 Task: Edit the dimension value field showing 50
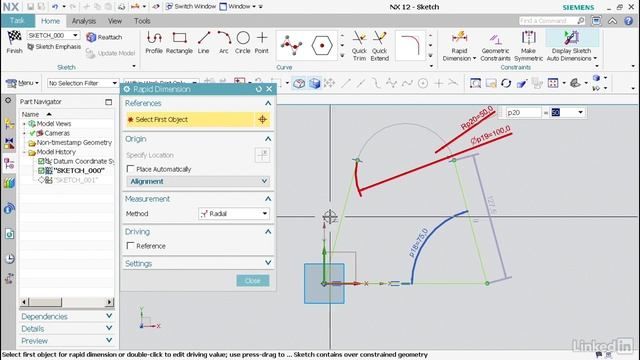(x=563, y=112)
